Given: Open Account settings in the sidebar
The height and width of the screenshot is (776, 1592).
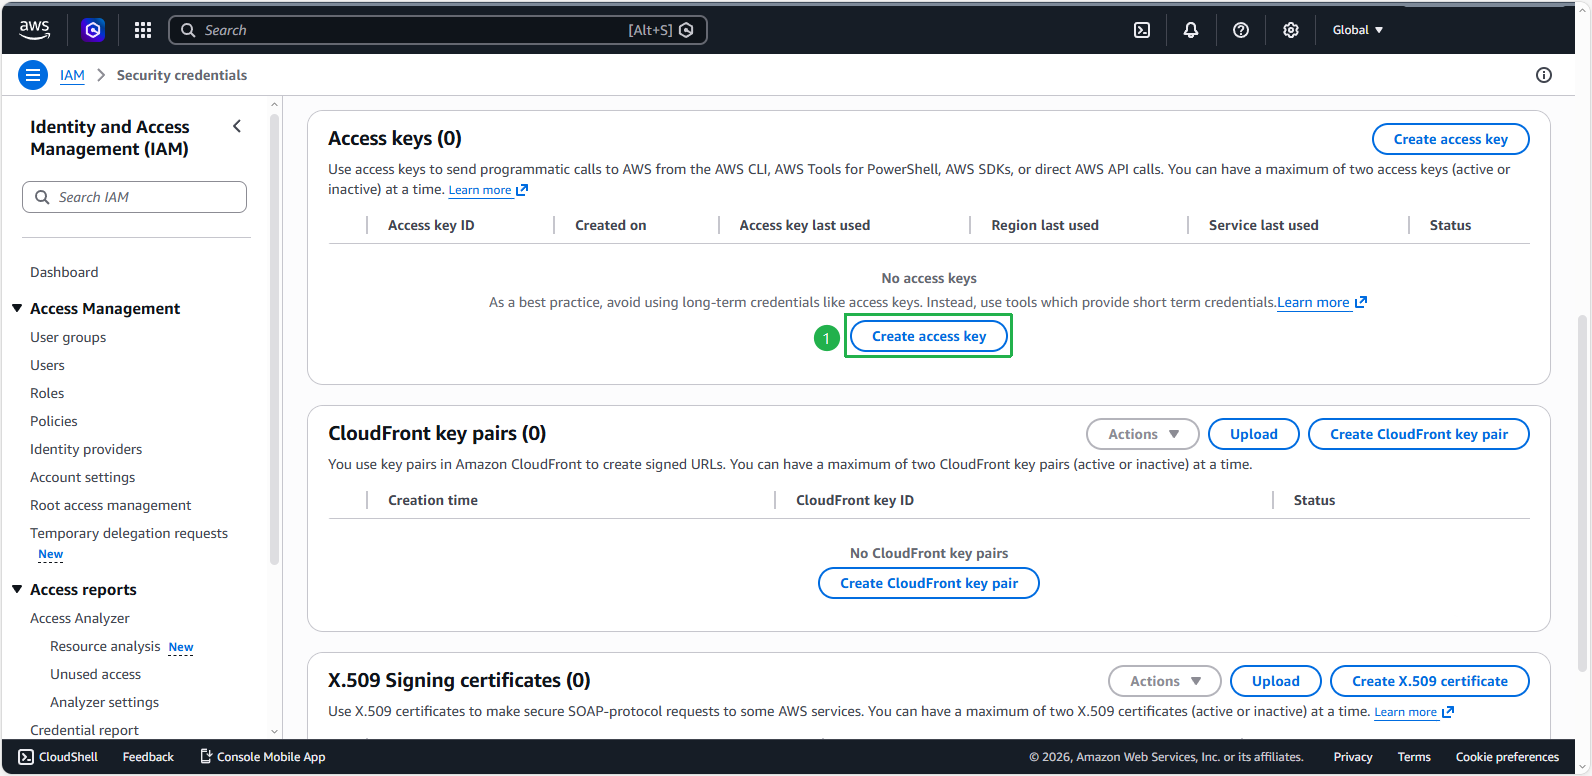Looking at the screenshot, I should click(x=82, y=477).
